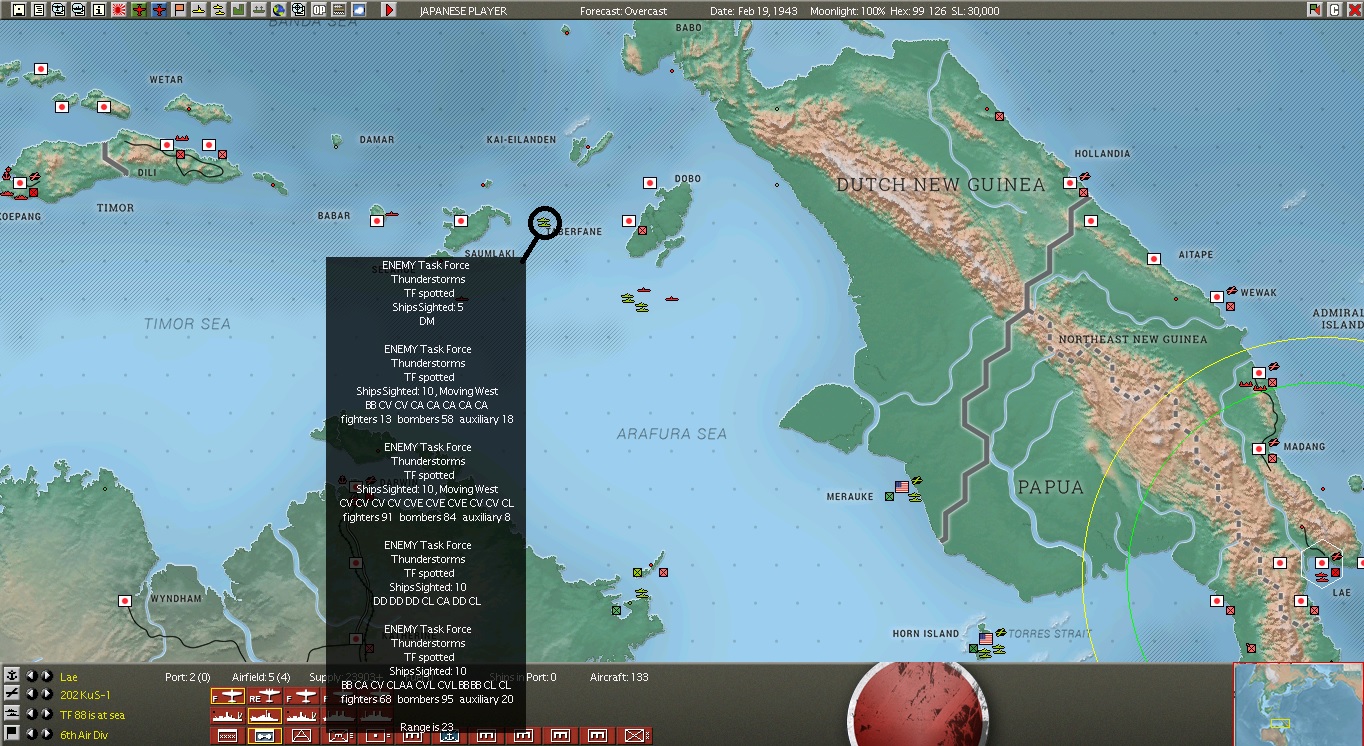Click the green terrain block toolbar icon
The image size is (1364, 746).
click(239, 10)
